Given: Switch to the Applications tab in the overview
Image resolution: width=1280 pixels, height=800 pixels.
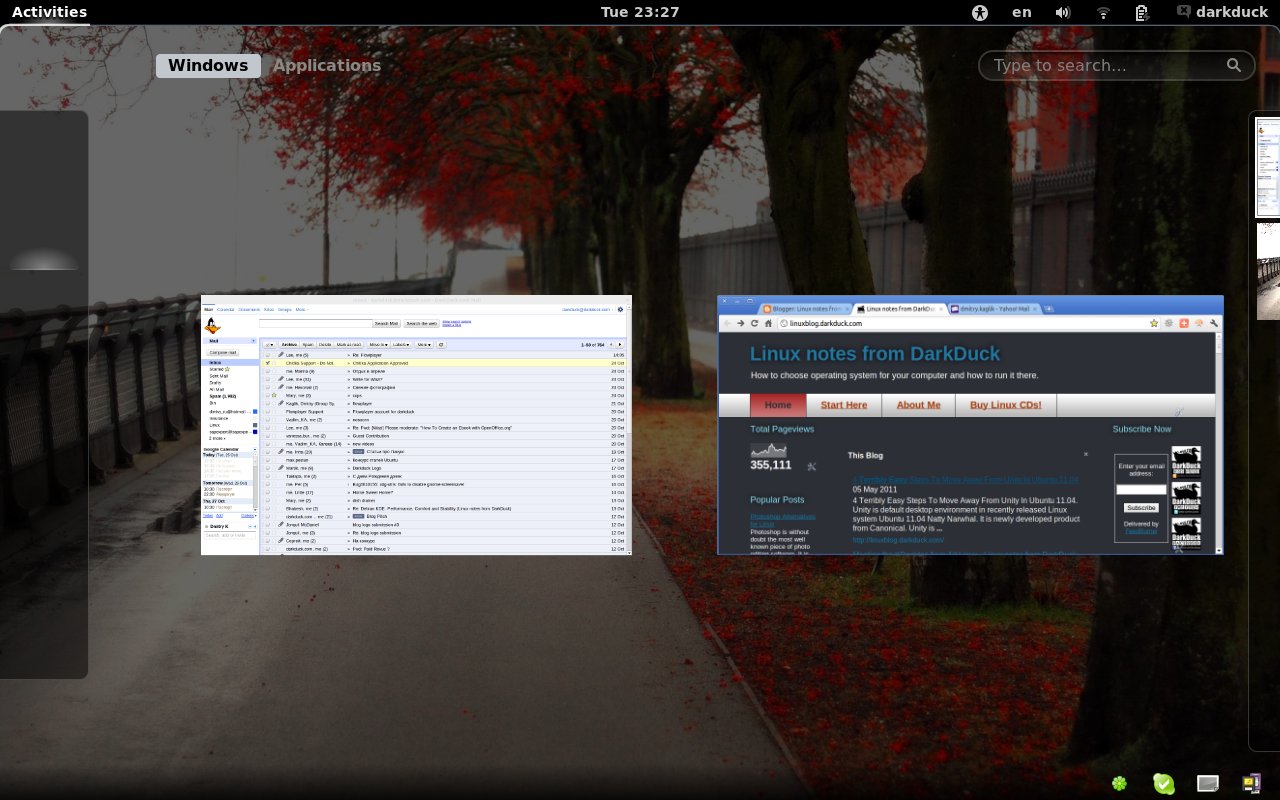Looking at the screenshot, I should click(327, 65).
